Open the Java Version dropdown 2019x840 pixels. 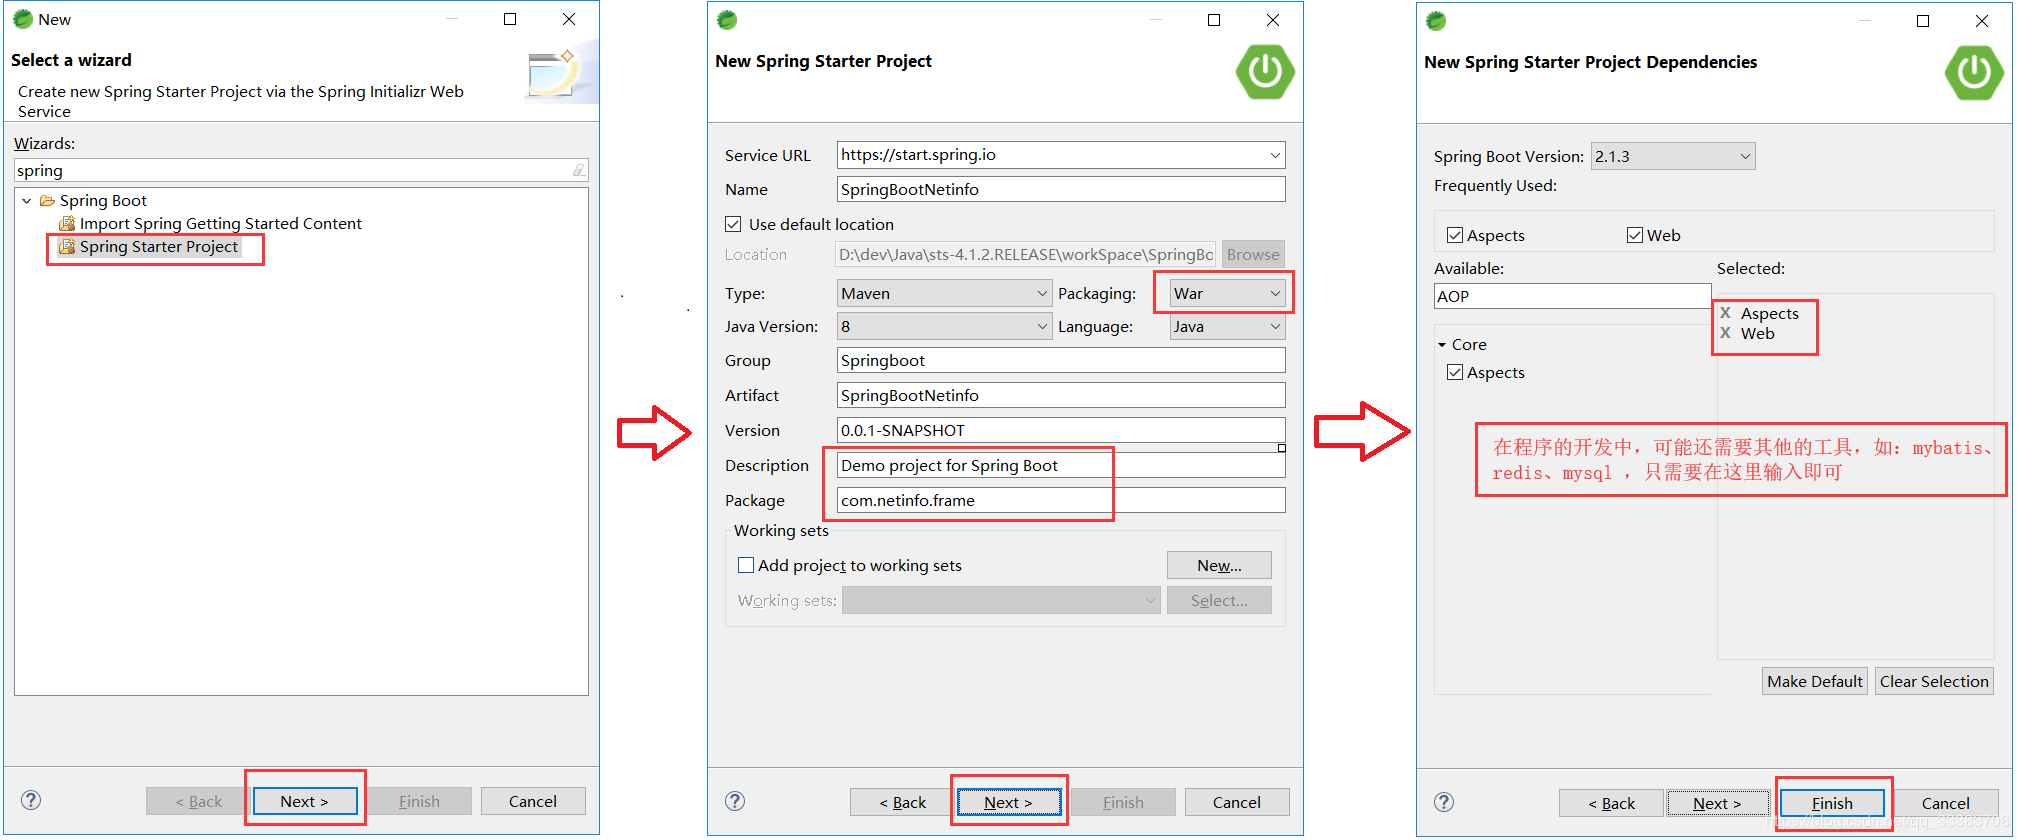click(x=1042, y=326)
